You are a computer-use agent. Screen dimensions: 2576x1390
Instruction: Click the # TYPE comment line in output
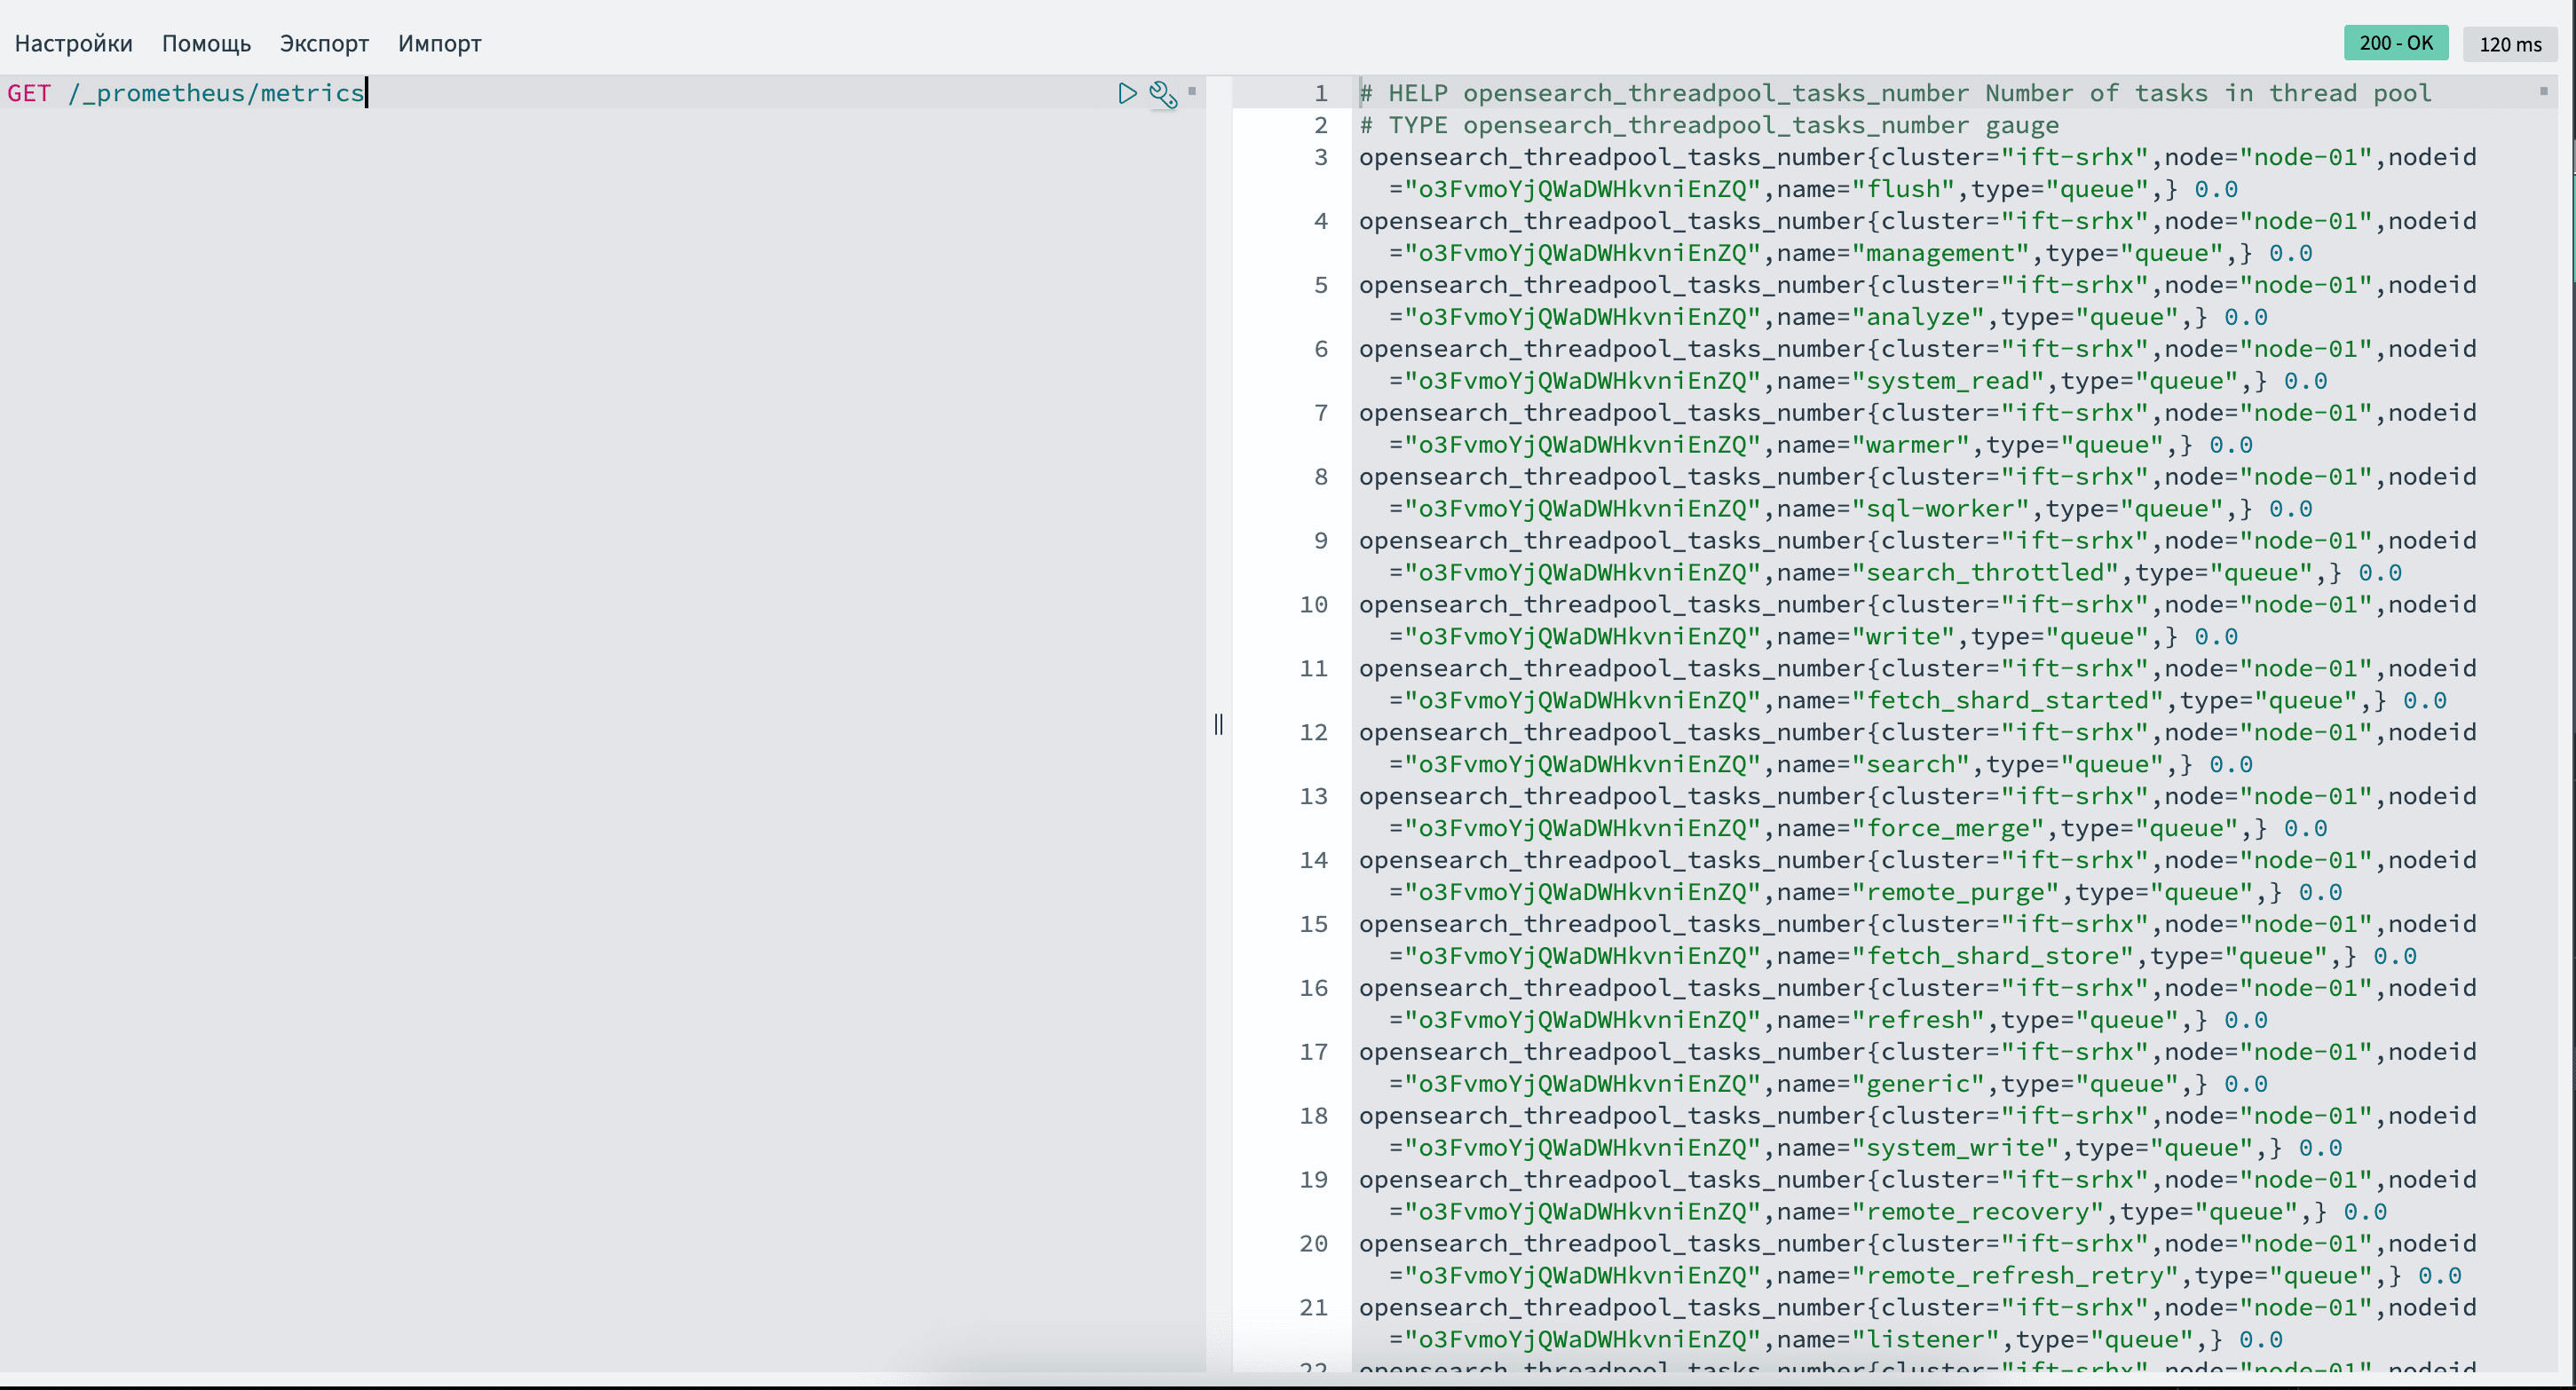pyautogui.click(x=1708, y=125)
